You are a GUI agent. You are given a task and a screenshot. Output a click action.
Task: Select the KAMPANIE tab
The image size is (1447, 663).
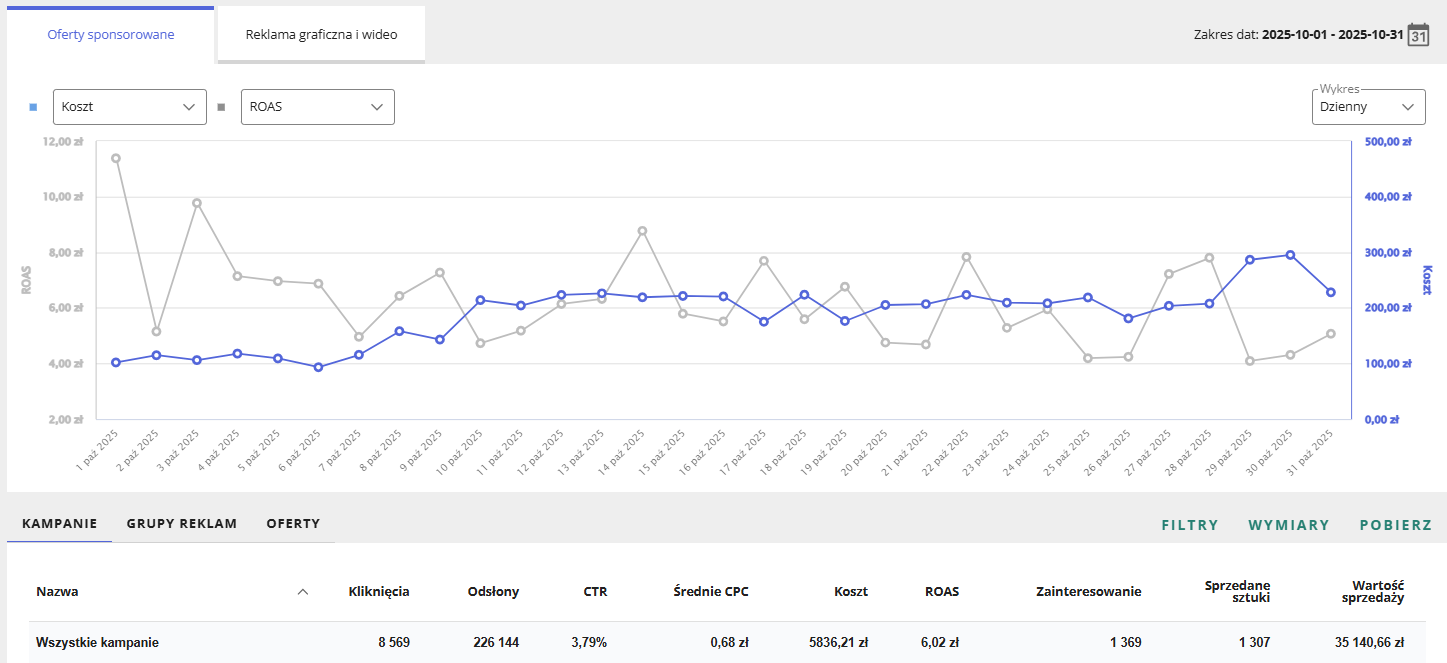point(59,524)
